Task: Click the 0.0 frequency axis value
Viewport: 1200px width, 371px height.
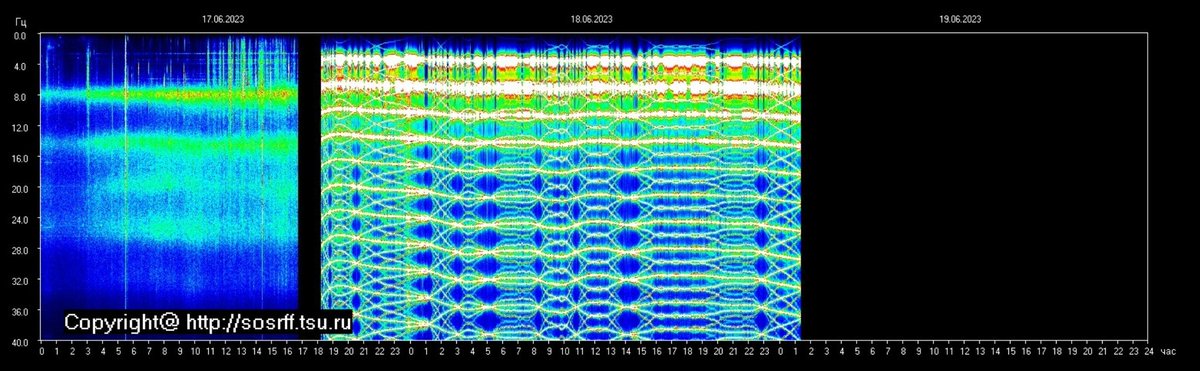Action: [x=20, y=35]
